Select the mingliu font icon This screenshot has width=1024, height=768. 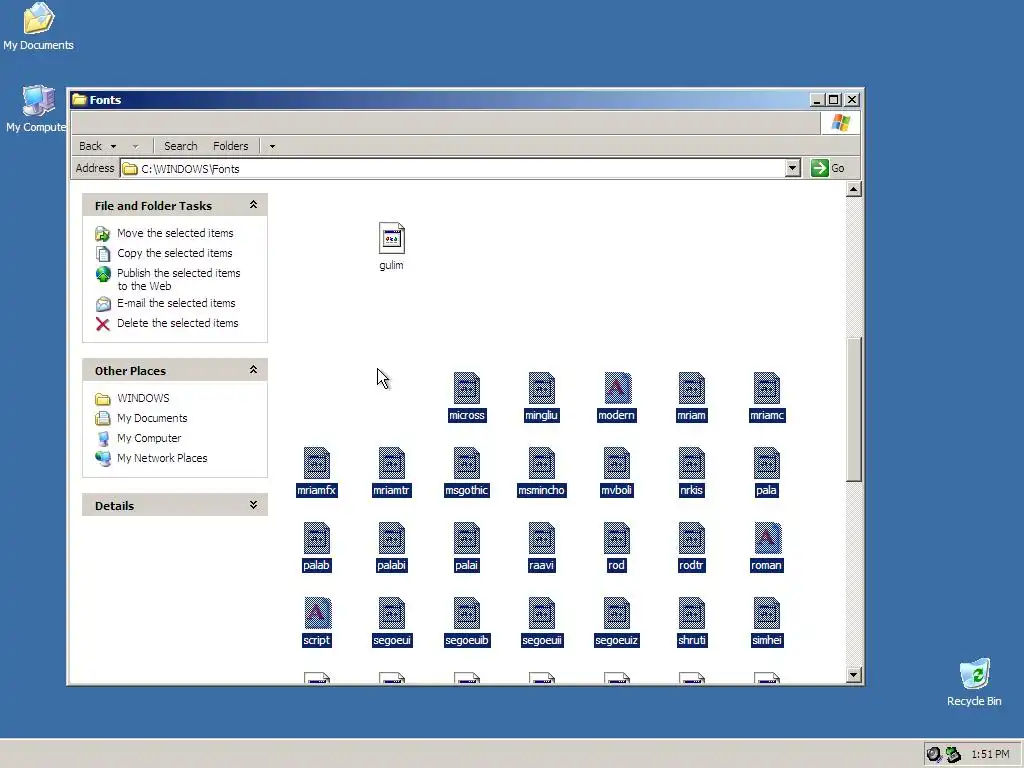coord(541,388)
